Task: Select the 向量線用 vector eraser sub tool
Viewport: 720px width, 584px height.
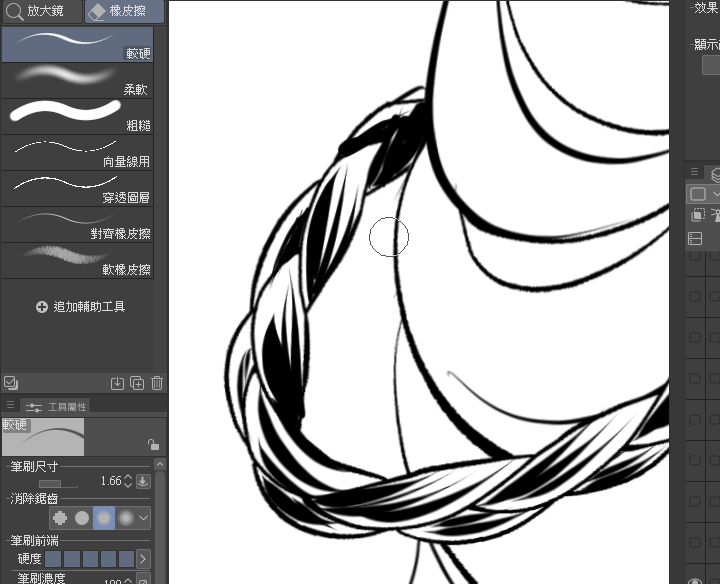Action: click(77, 152)
